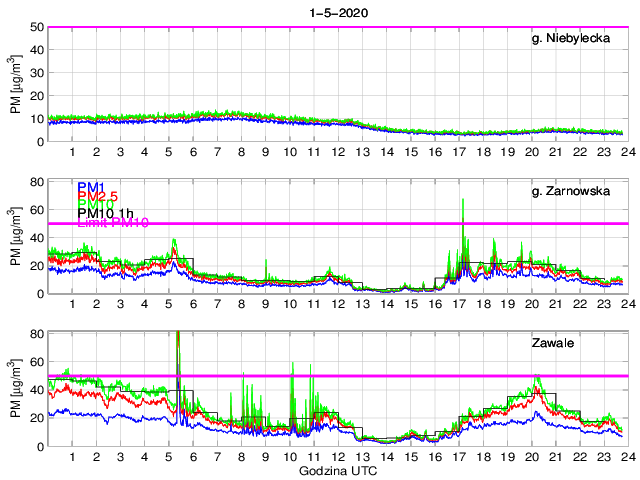Click the blue PM1 legend entry
640x480 pixels.
89,187
